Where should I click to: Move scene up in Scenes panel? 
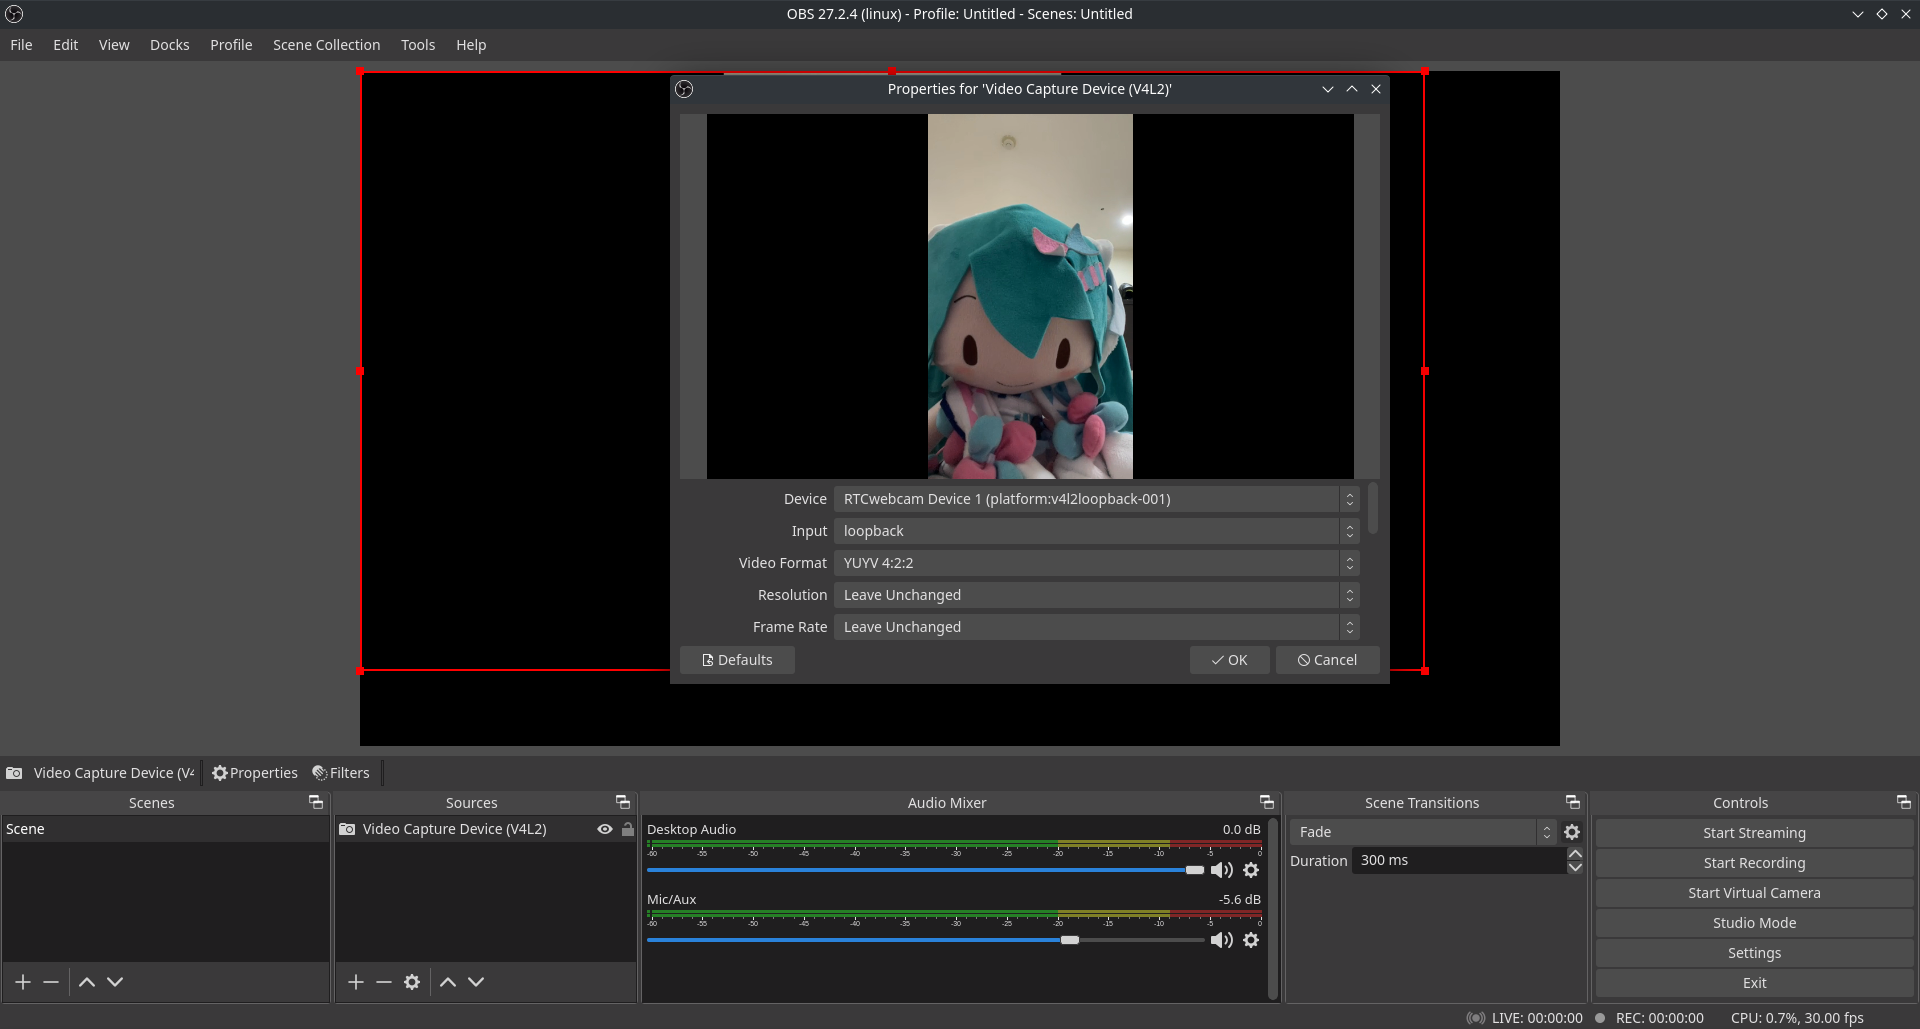tap(87, 982)
